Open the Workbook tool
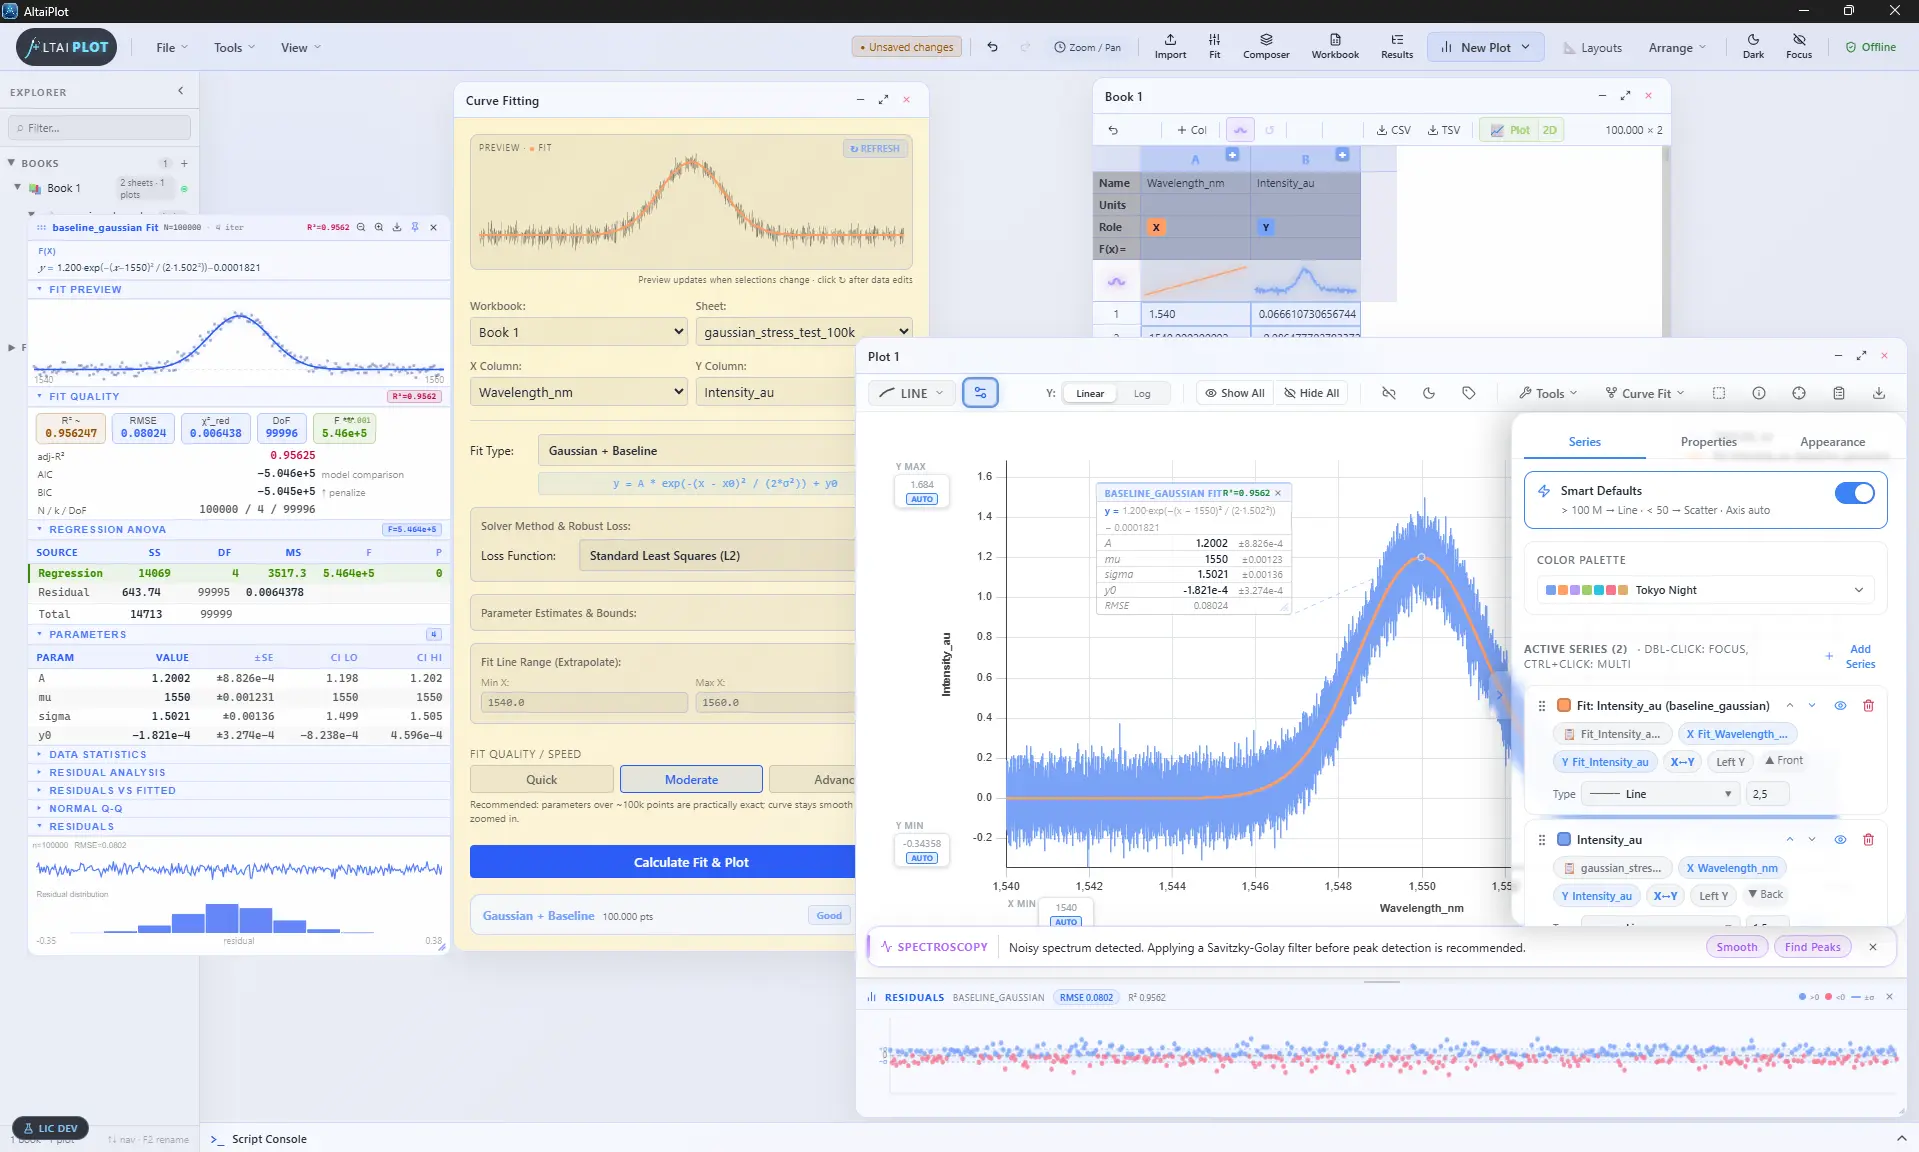Image resolution: width=1919 pixels, height=1152 pixels. click(x=1335, y=46)
